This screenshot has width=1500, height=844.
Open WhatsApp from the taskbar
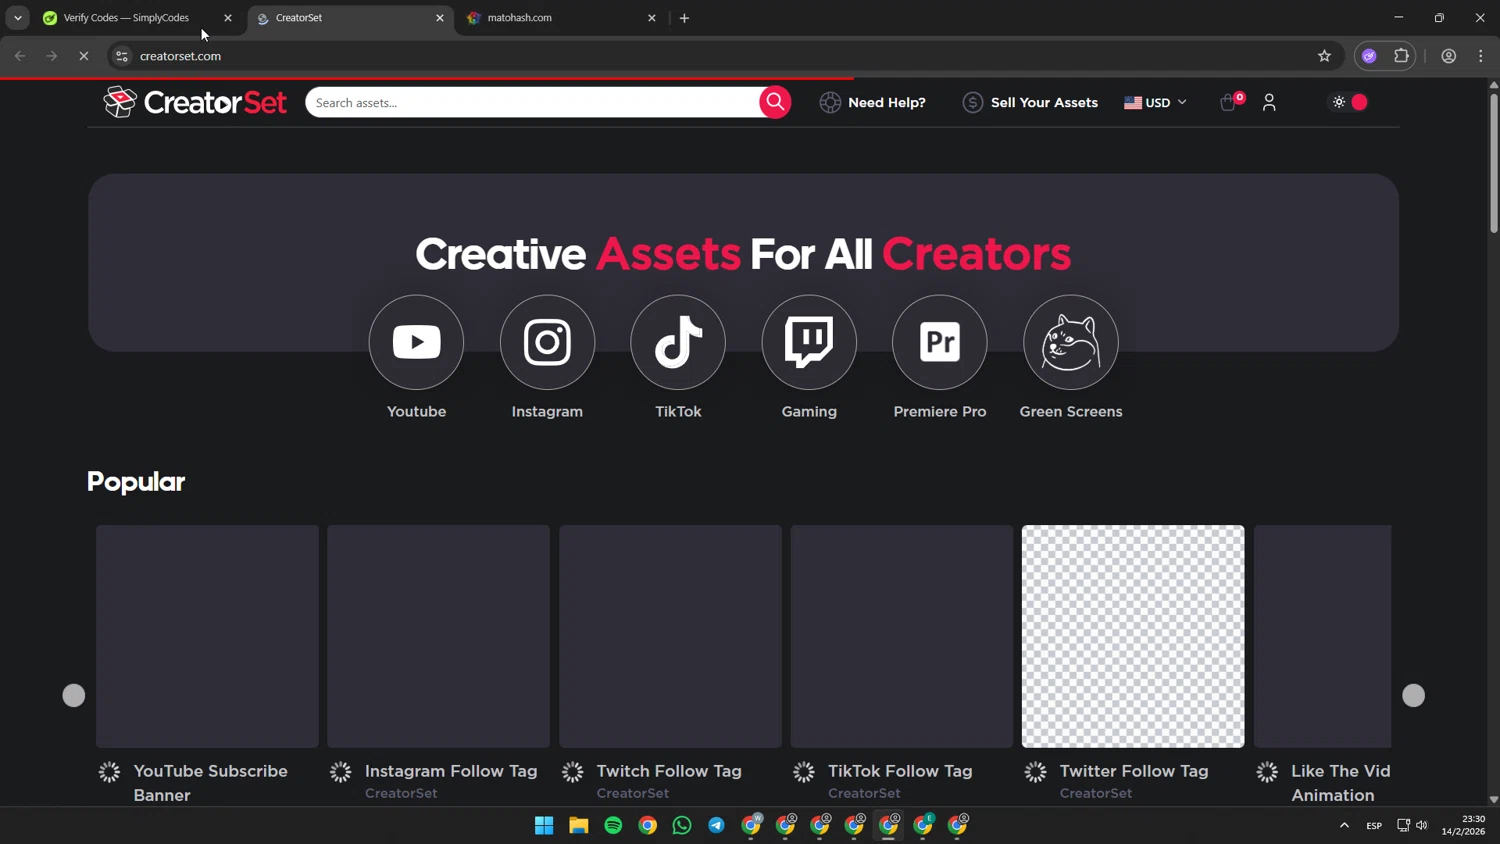(682, 825)
